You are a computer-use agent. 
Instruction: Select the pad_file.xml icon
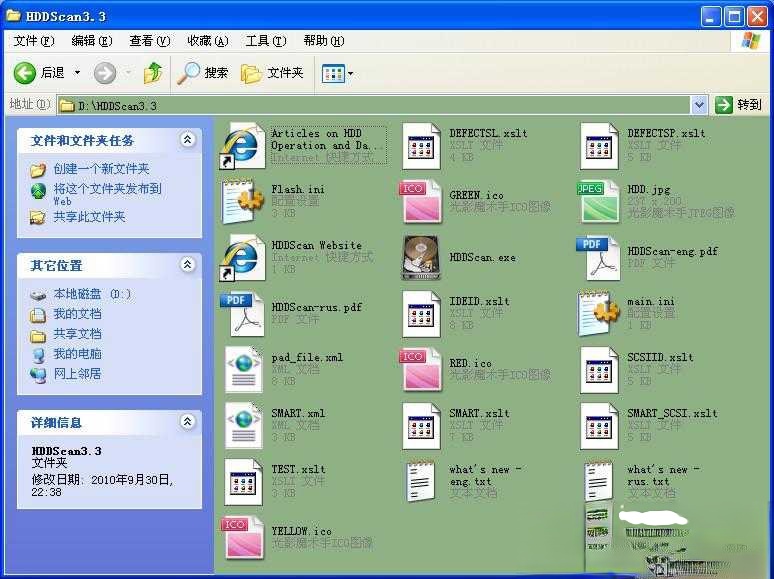pos(243,370)
